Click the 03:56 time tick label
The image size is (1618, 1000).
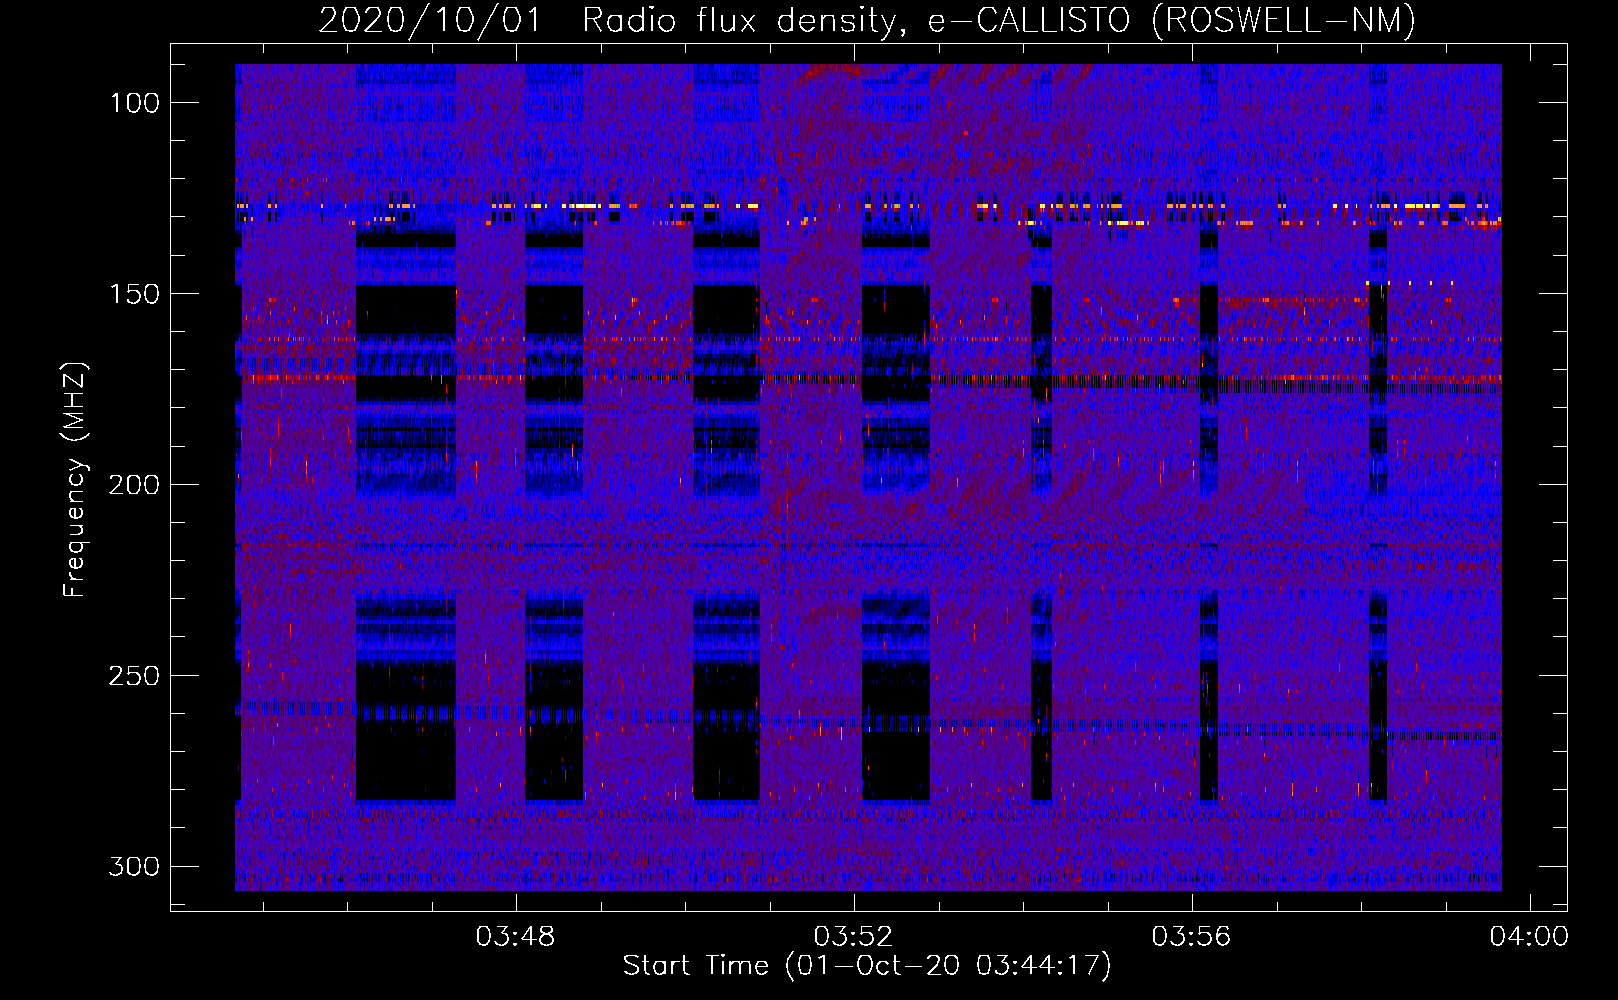(x=1191, y=937)
